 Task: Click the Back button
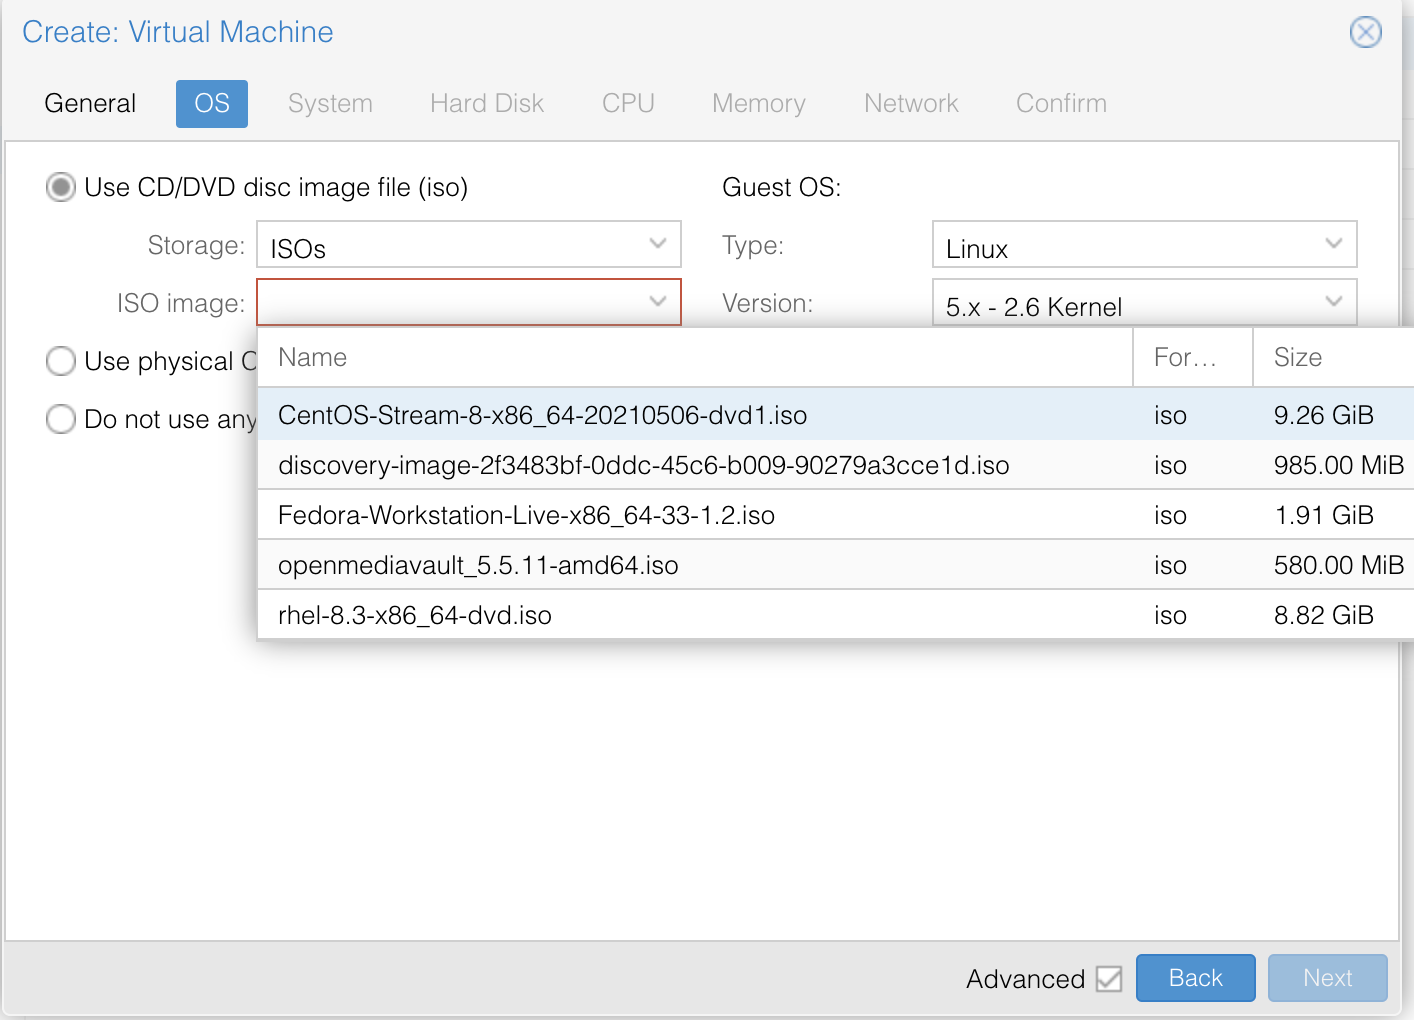1196,978
